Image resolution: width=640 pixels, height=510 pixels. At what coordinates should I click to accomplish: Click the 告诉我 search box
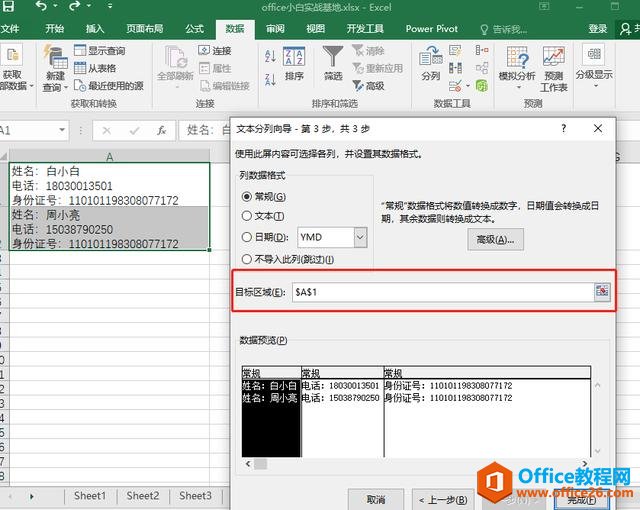point(504,29)
